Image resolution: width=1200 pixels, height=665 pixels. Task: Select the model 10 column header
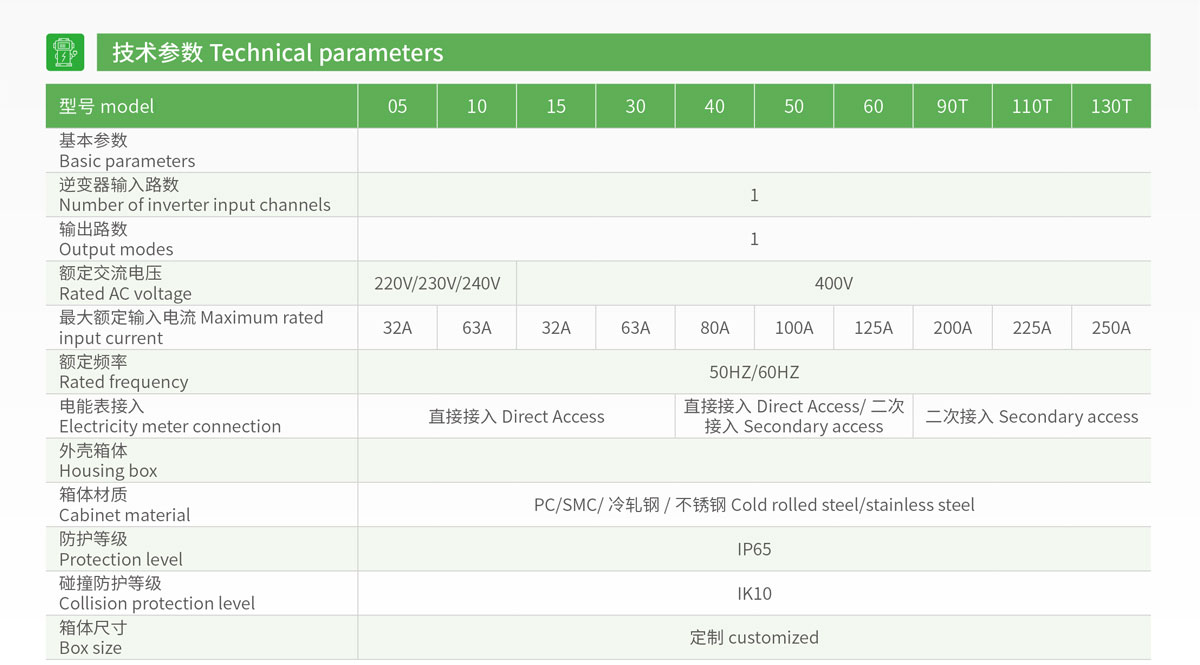pos(477,106)
